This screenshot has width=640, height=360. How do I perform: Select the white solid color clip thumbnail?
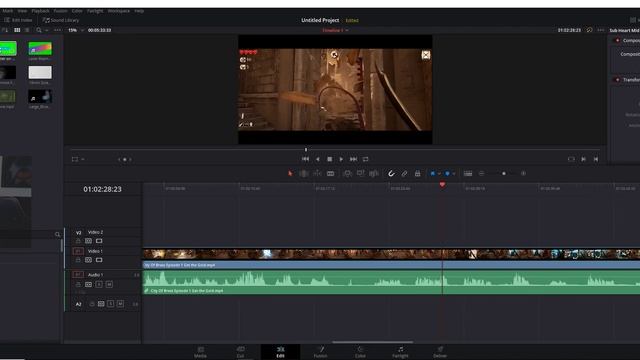(40, 72)
